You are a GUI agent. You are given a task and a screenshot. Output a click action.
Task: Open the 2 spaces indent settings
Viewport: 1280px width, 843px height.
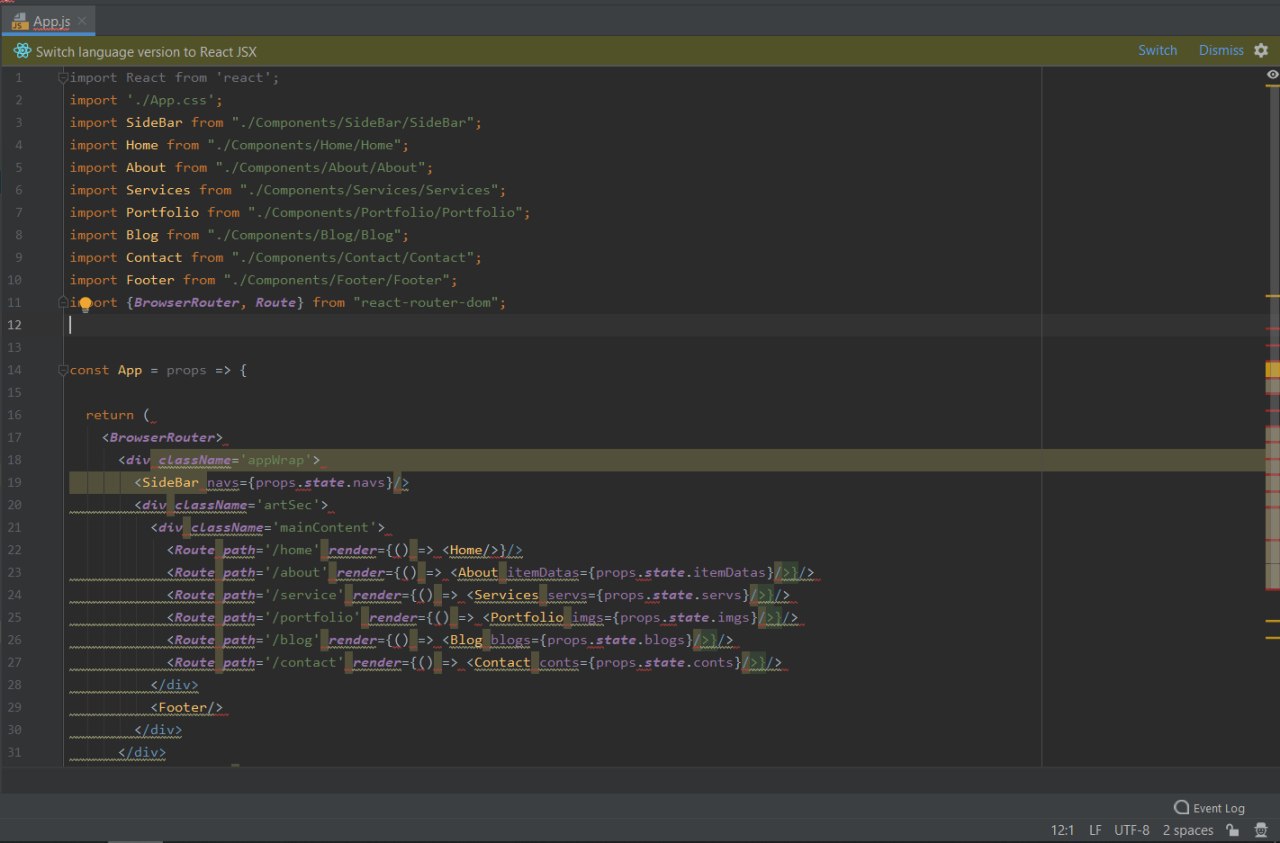tap(1187, 830)
